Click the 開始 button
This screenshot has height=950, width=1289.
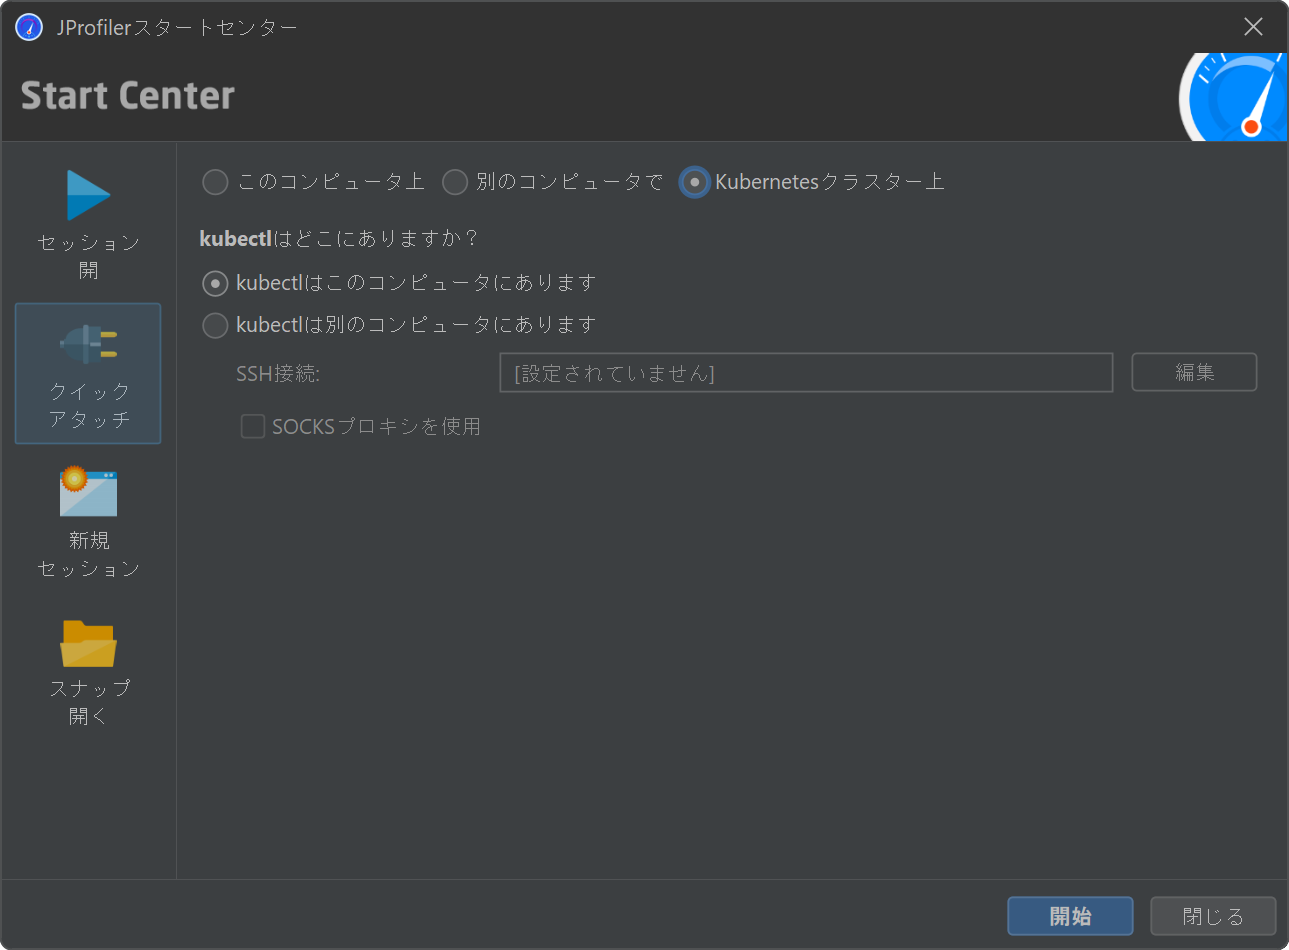(x=1070, y=916)
